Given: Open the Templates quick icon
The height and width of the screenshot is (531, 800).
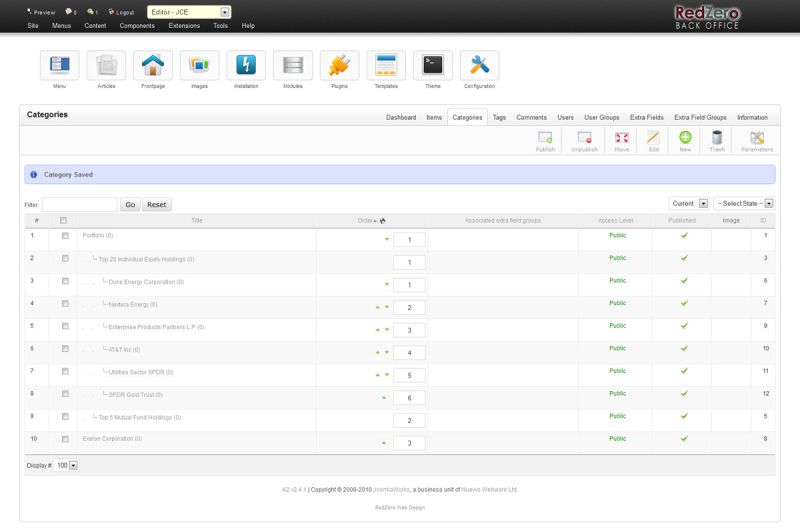Looking at the screenshot, I should 386,65.
